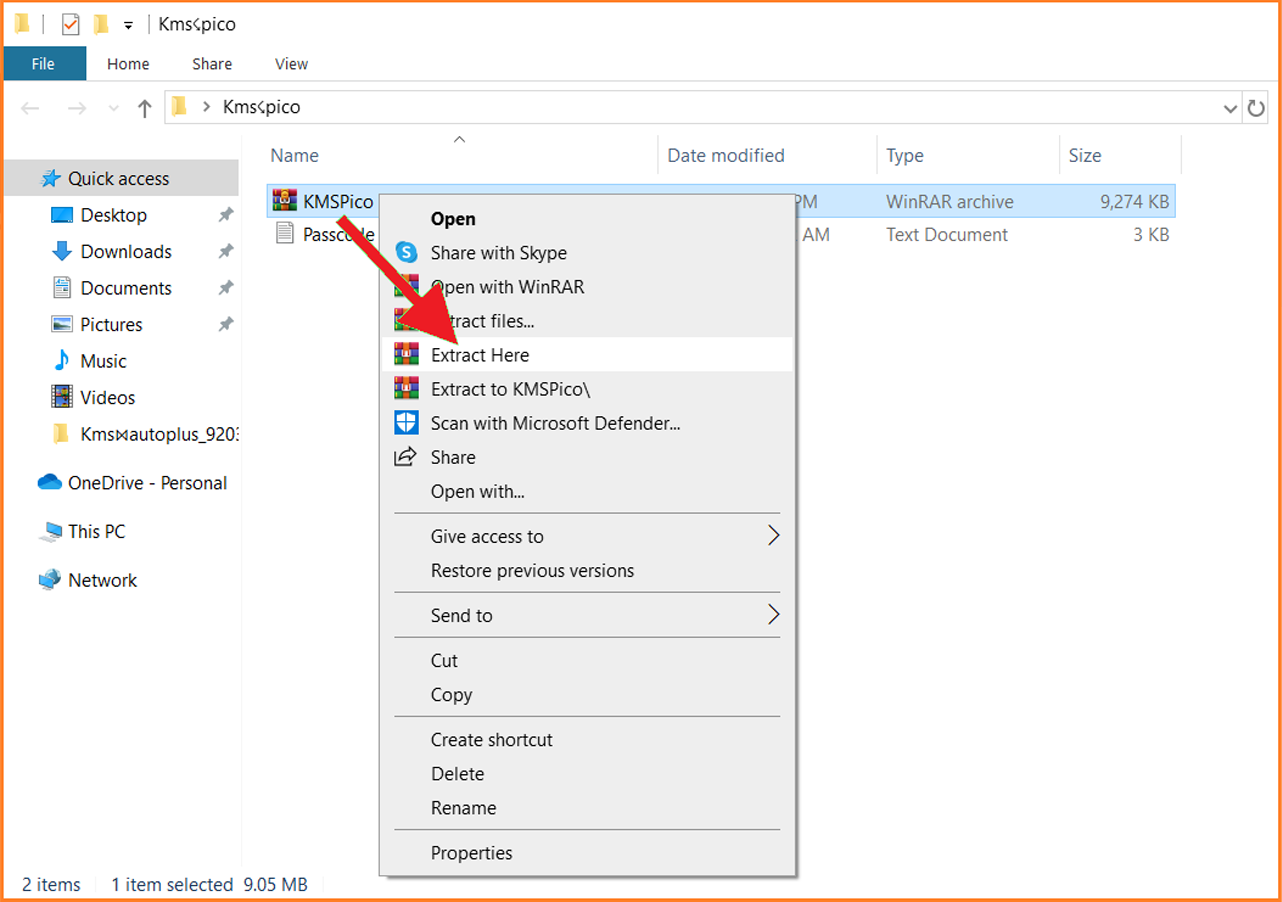Click the WinRAR icon next to Extract Here
The width and height of the screenshot is (1282, 902).
(406, 354)
